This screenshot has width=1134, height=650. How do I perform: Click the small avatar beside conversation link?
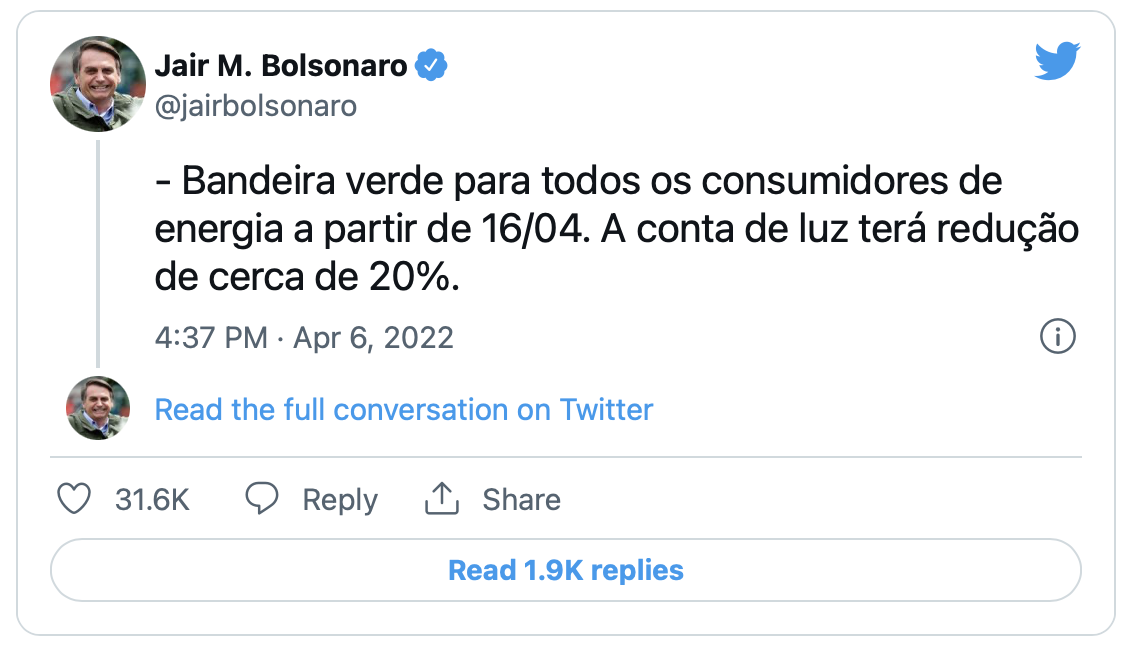(x=98, y=408)
